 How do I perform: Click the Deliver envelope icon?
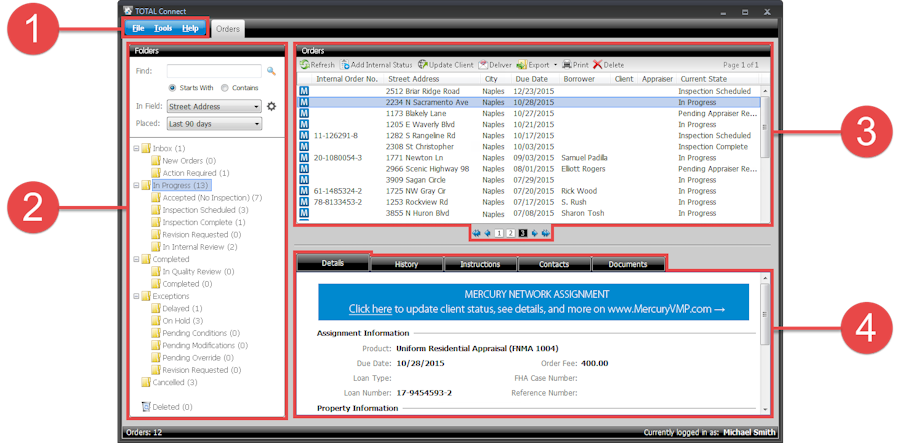click(x=483, y=65)
